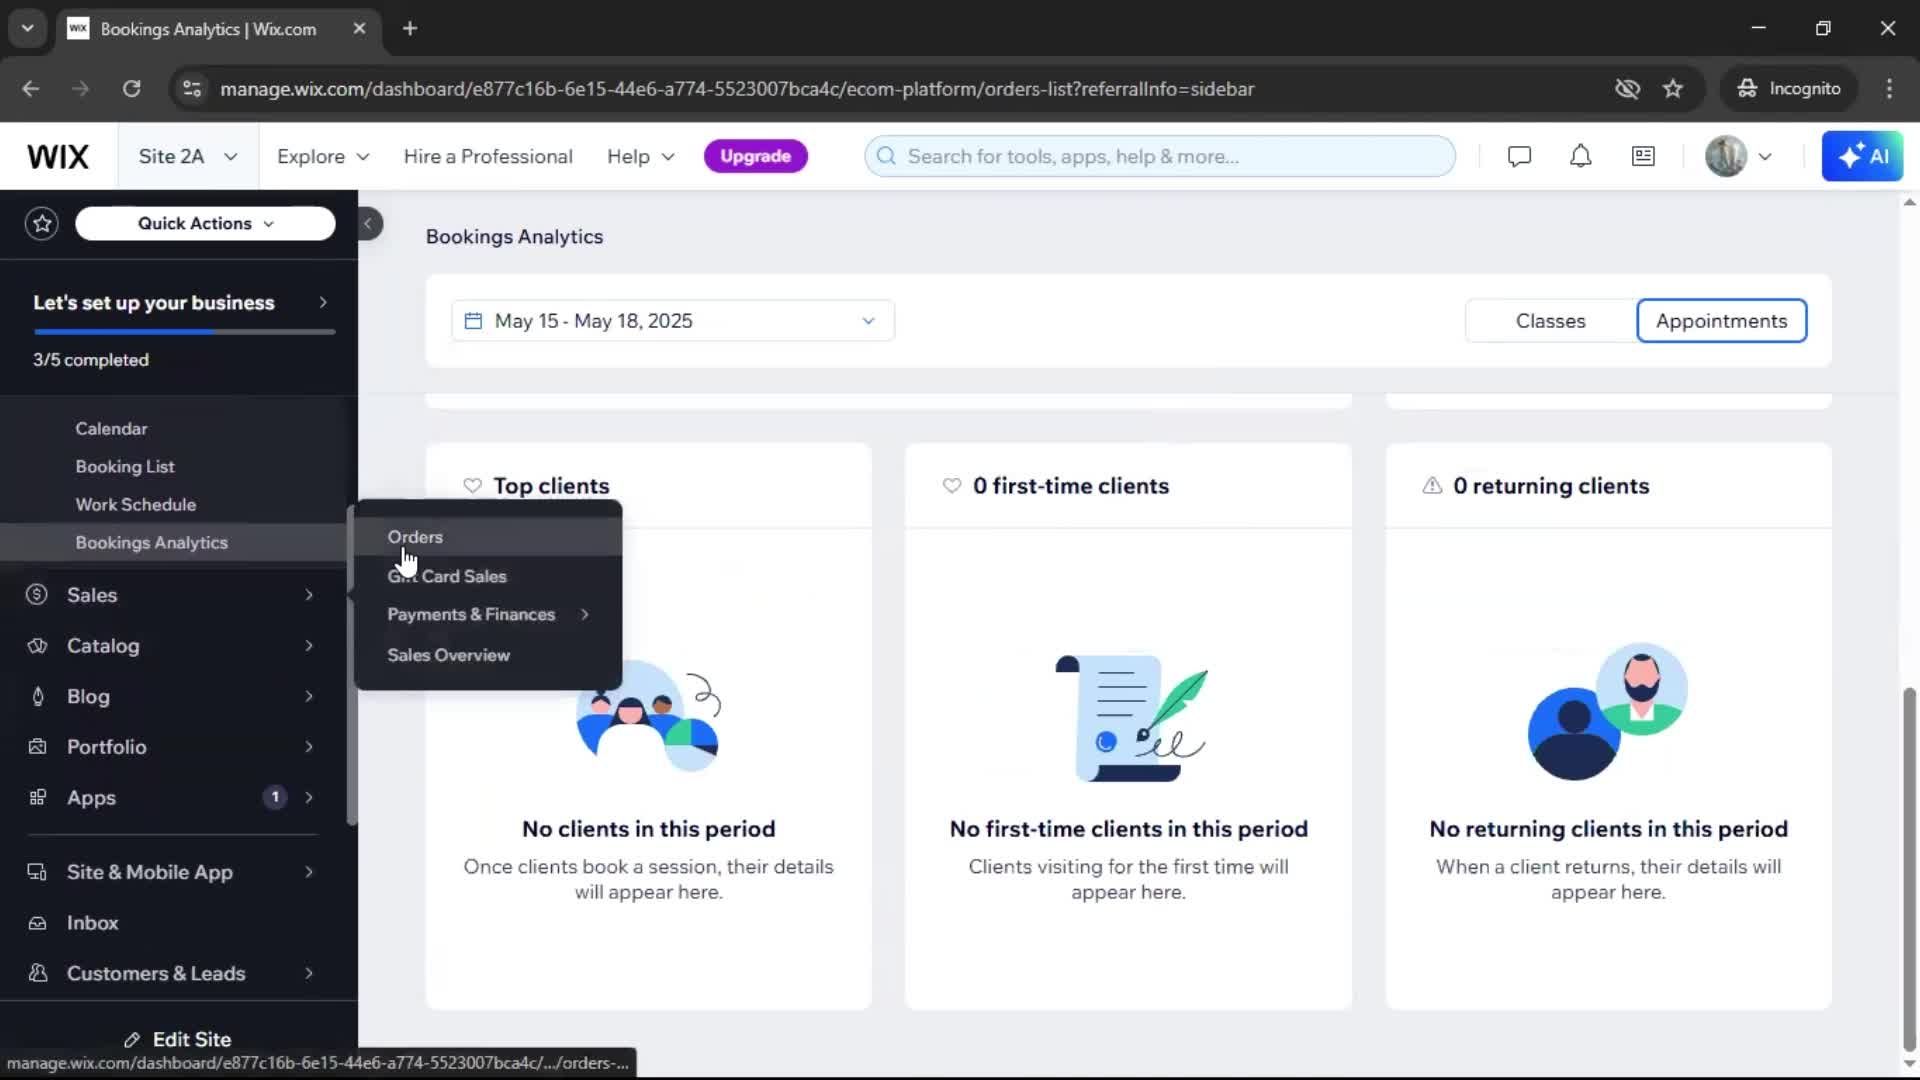Viewport: 1920px width, 1080px height.
Task: Expand the profile account chevron
Action: click(x=1765, y=157)
